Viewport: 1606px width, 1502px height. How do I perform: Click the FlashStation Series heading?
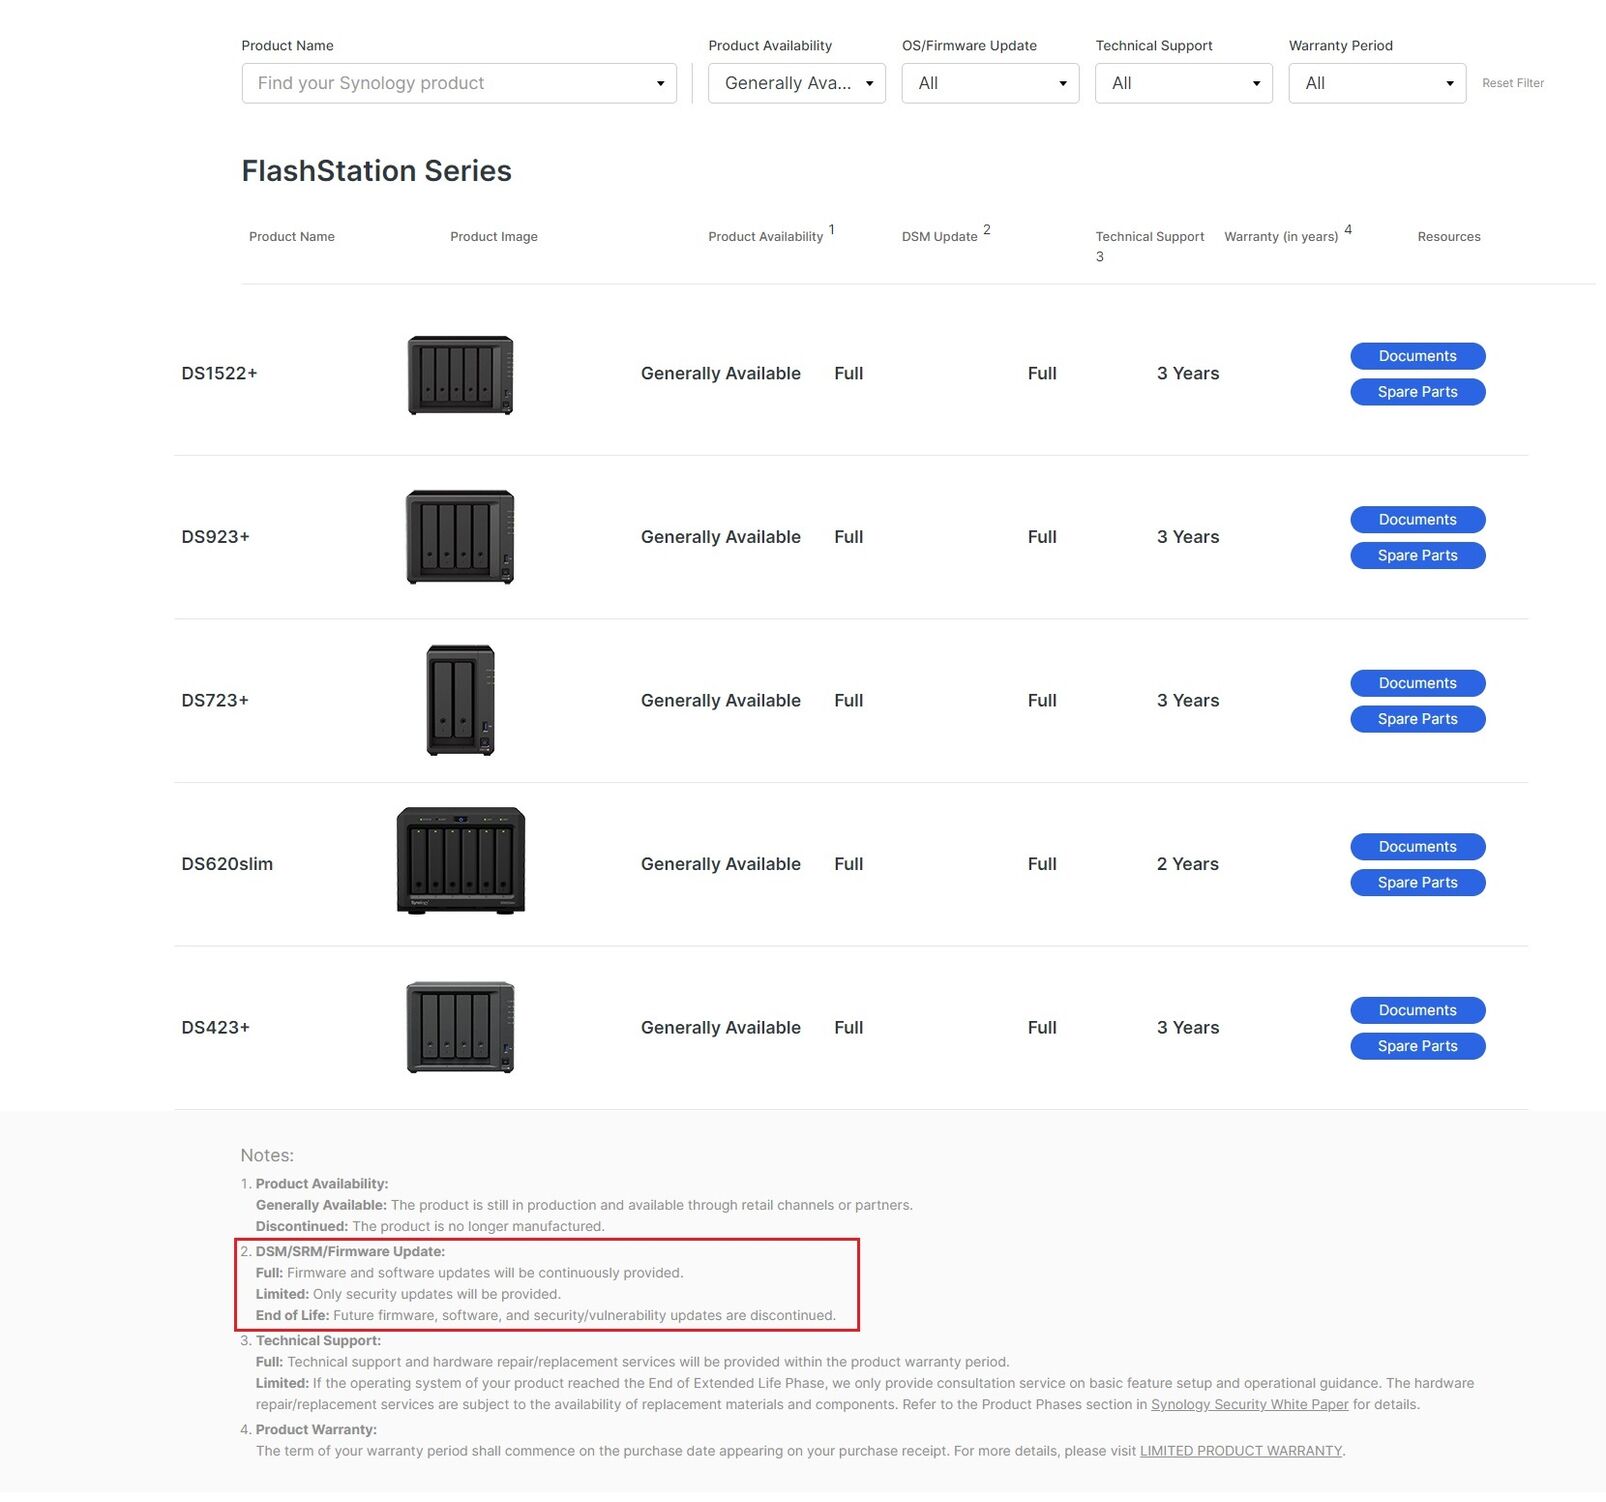(x=376, y=171)
